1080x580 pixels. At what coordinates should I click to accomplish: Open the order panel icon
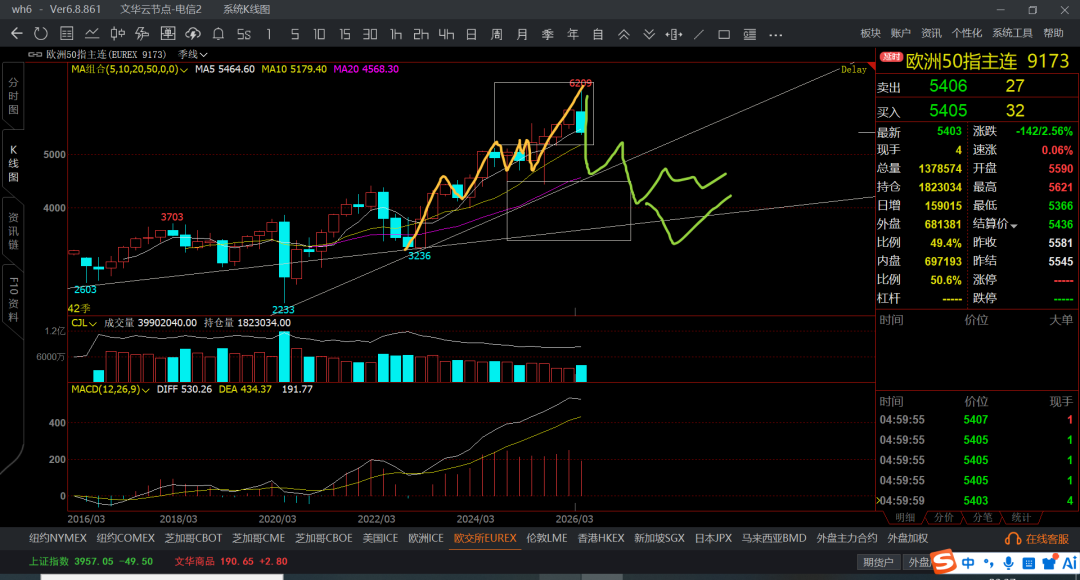pos(167,34)
